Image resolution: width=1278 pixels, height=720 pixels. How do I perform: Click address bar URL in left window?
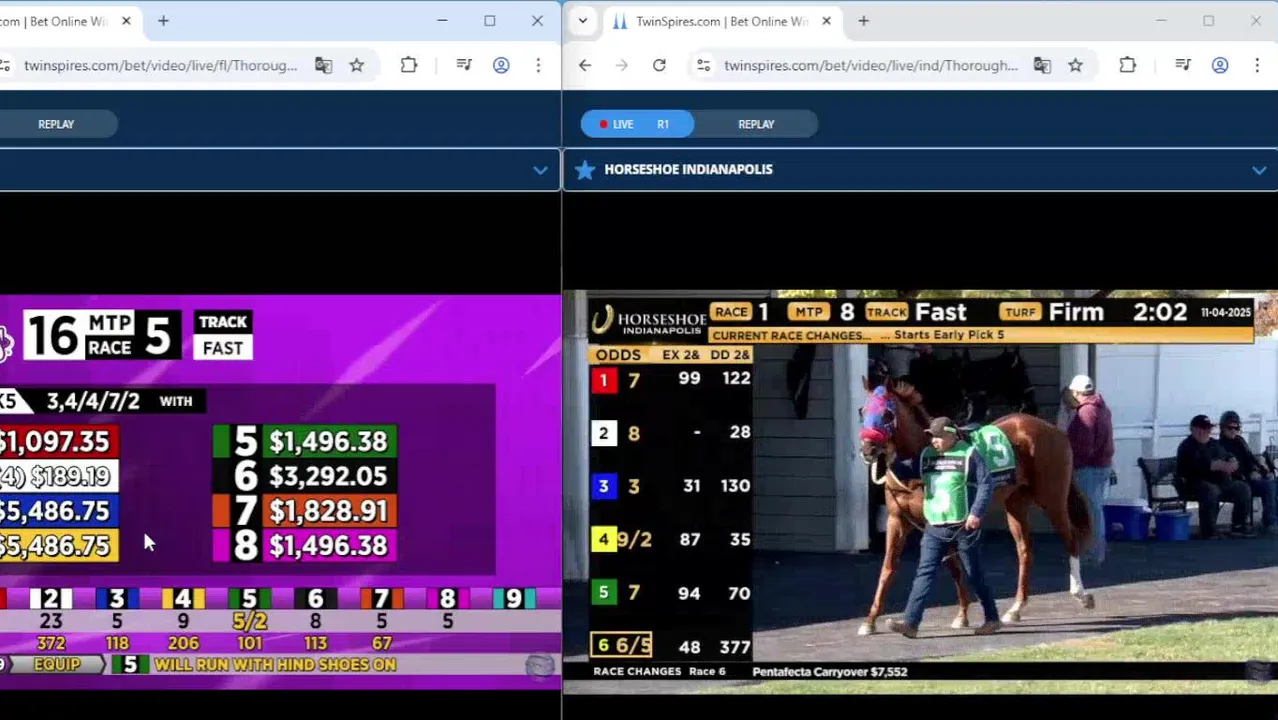[160, 65]
